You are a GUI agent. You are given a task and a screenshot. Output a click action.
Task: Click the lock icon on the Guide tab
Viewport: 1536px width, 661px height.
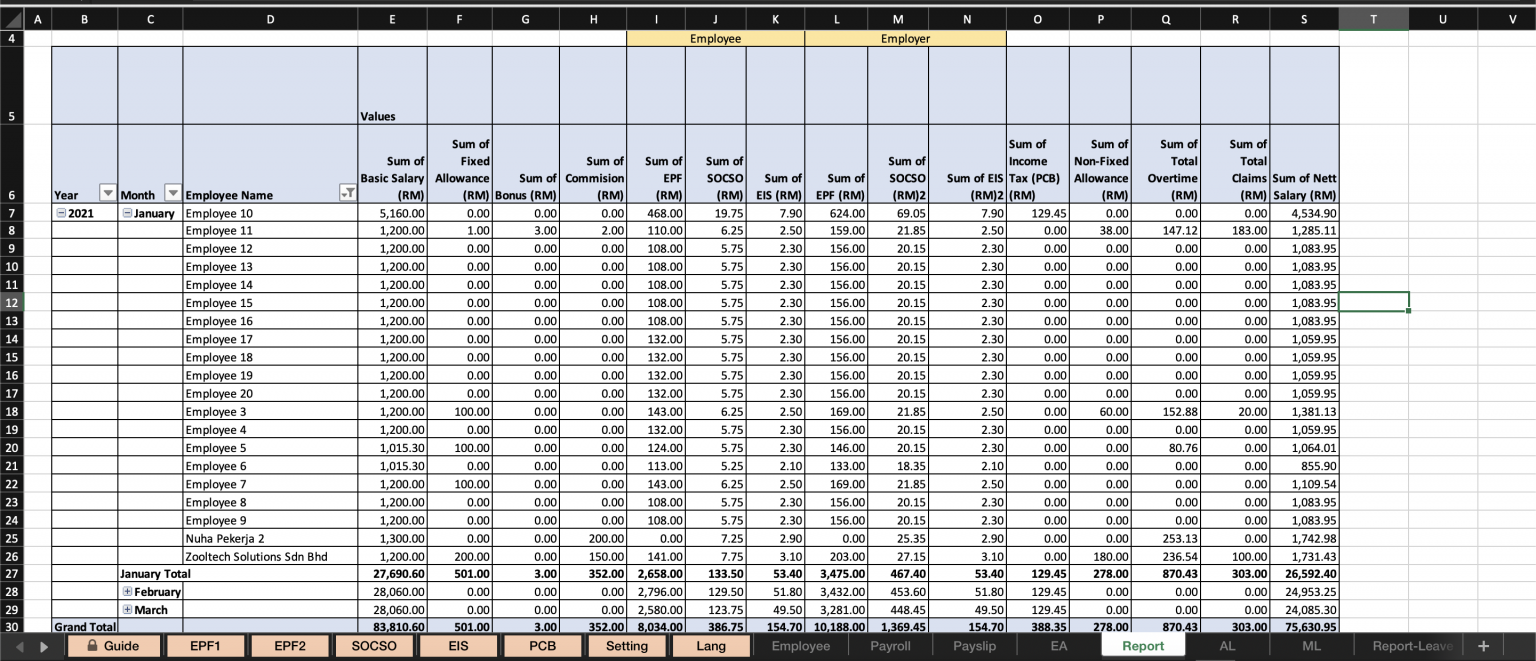click(x=95, y=646)
